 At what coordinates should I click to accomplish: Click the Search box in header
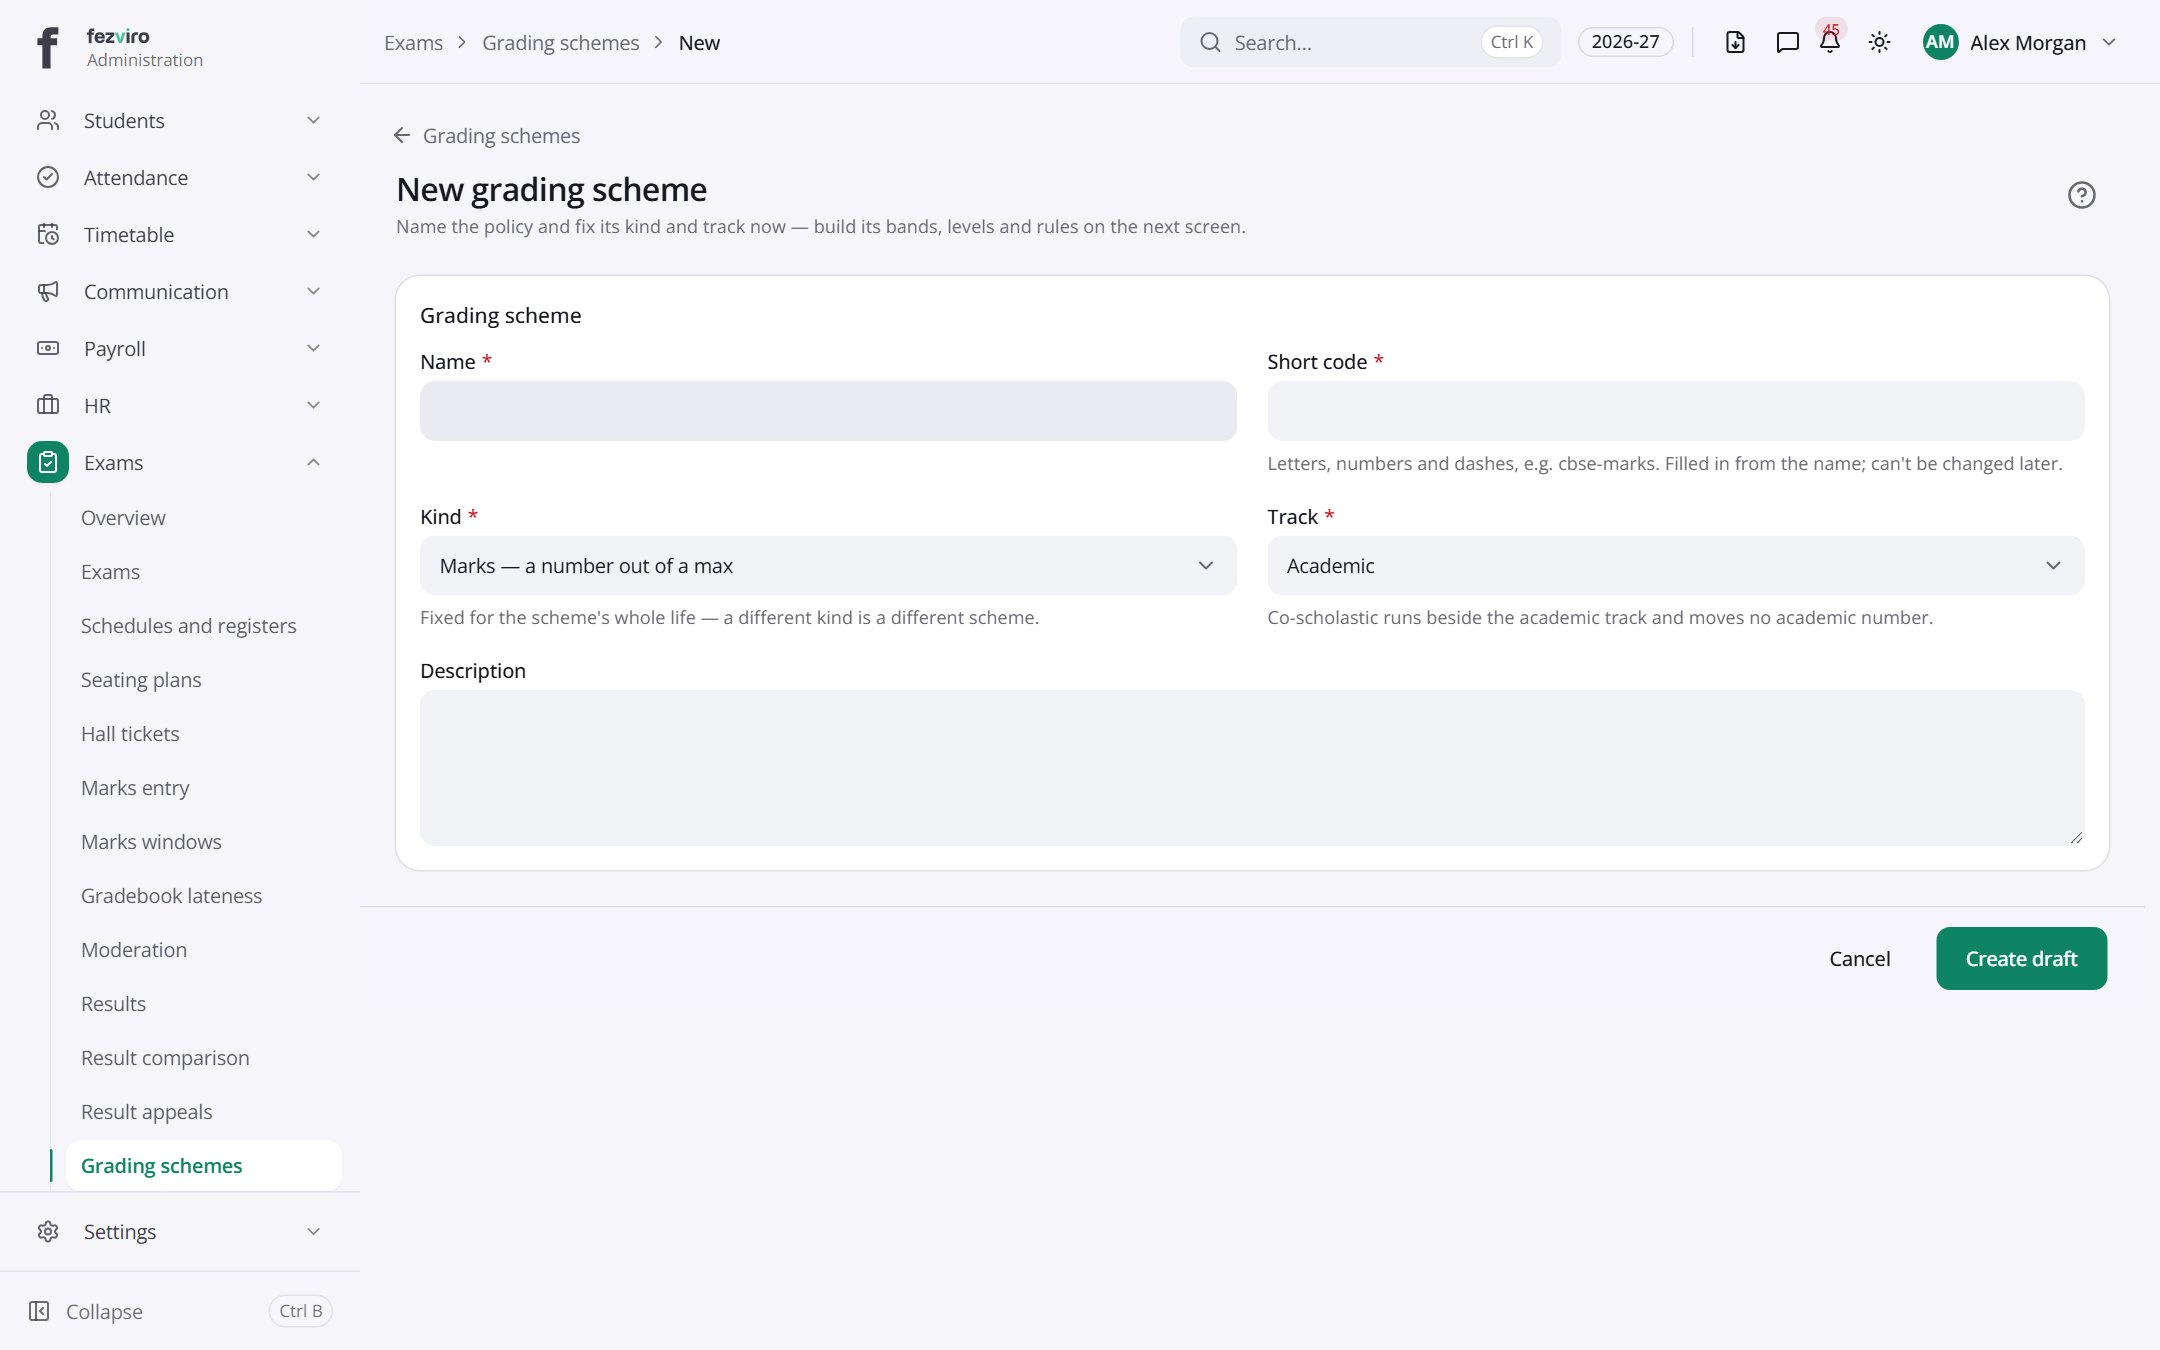(x=1370, y=42)
